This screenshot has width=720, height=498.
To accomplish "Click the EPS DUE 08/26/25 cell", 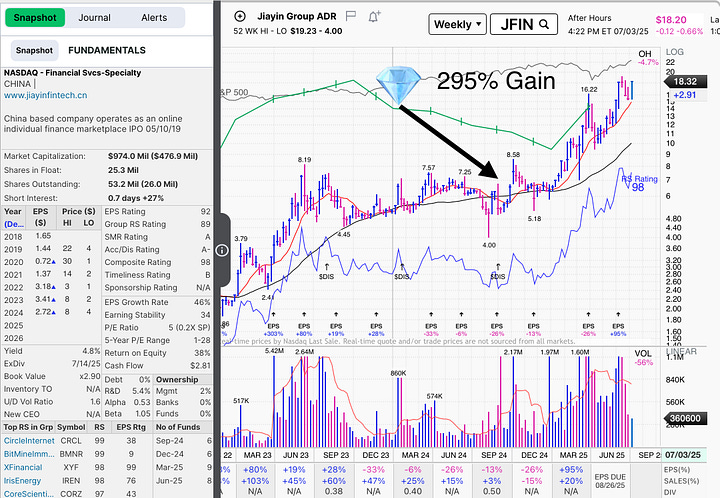I will (x=610, y=481).
